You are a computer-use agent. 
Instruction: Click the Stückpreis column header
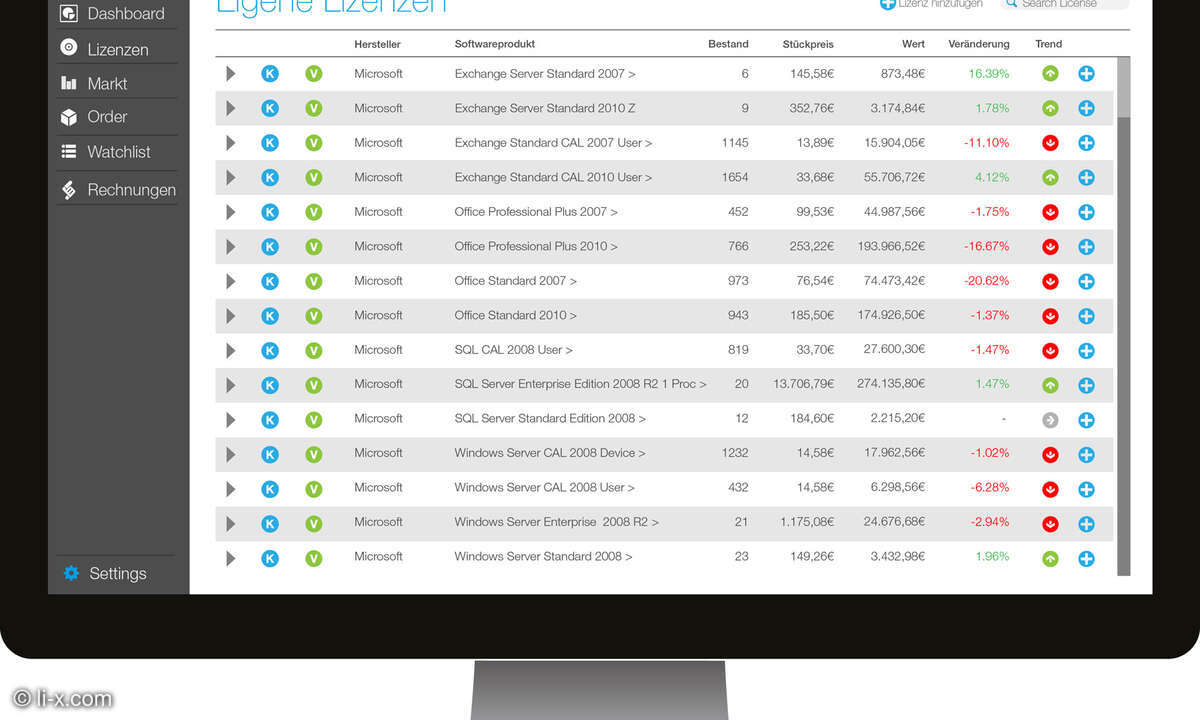point(808,44)
